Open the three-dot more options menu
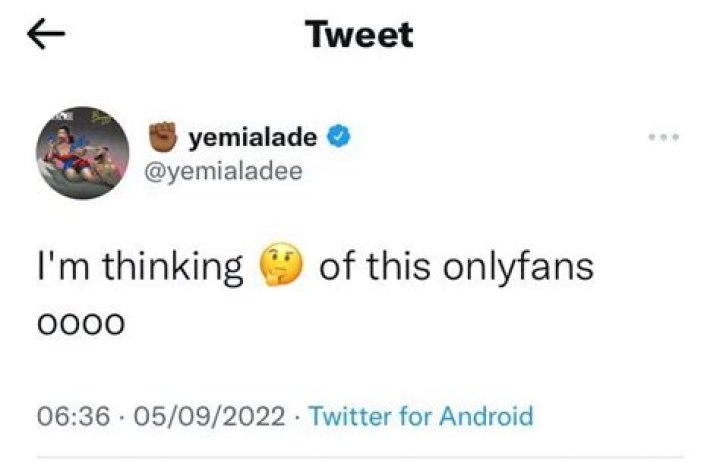Viewport: 720px width, 468px height. pos(662,137)
